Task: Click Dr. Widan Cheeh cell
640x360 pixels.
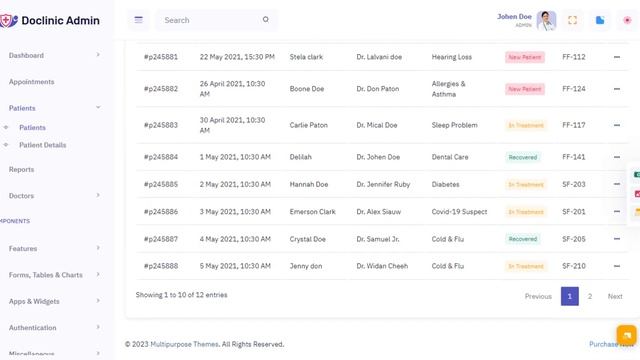Action: click(x=382, y=266)
